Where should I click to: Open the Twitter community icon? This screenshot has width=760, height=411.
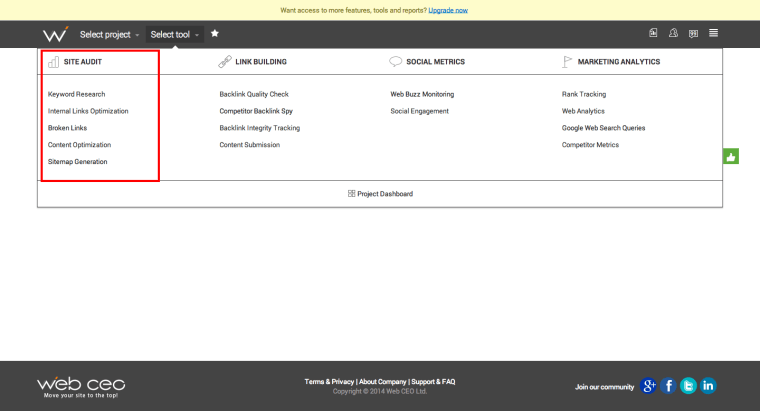(x=688, y=386)
